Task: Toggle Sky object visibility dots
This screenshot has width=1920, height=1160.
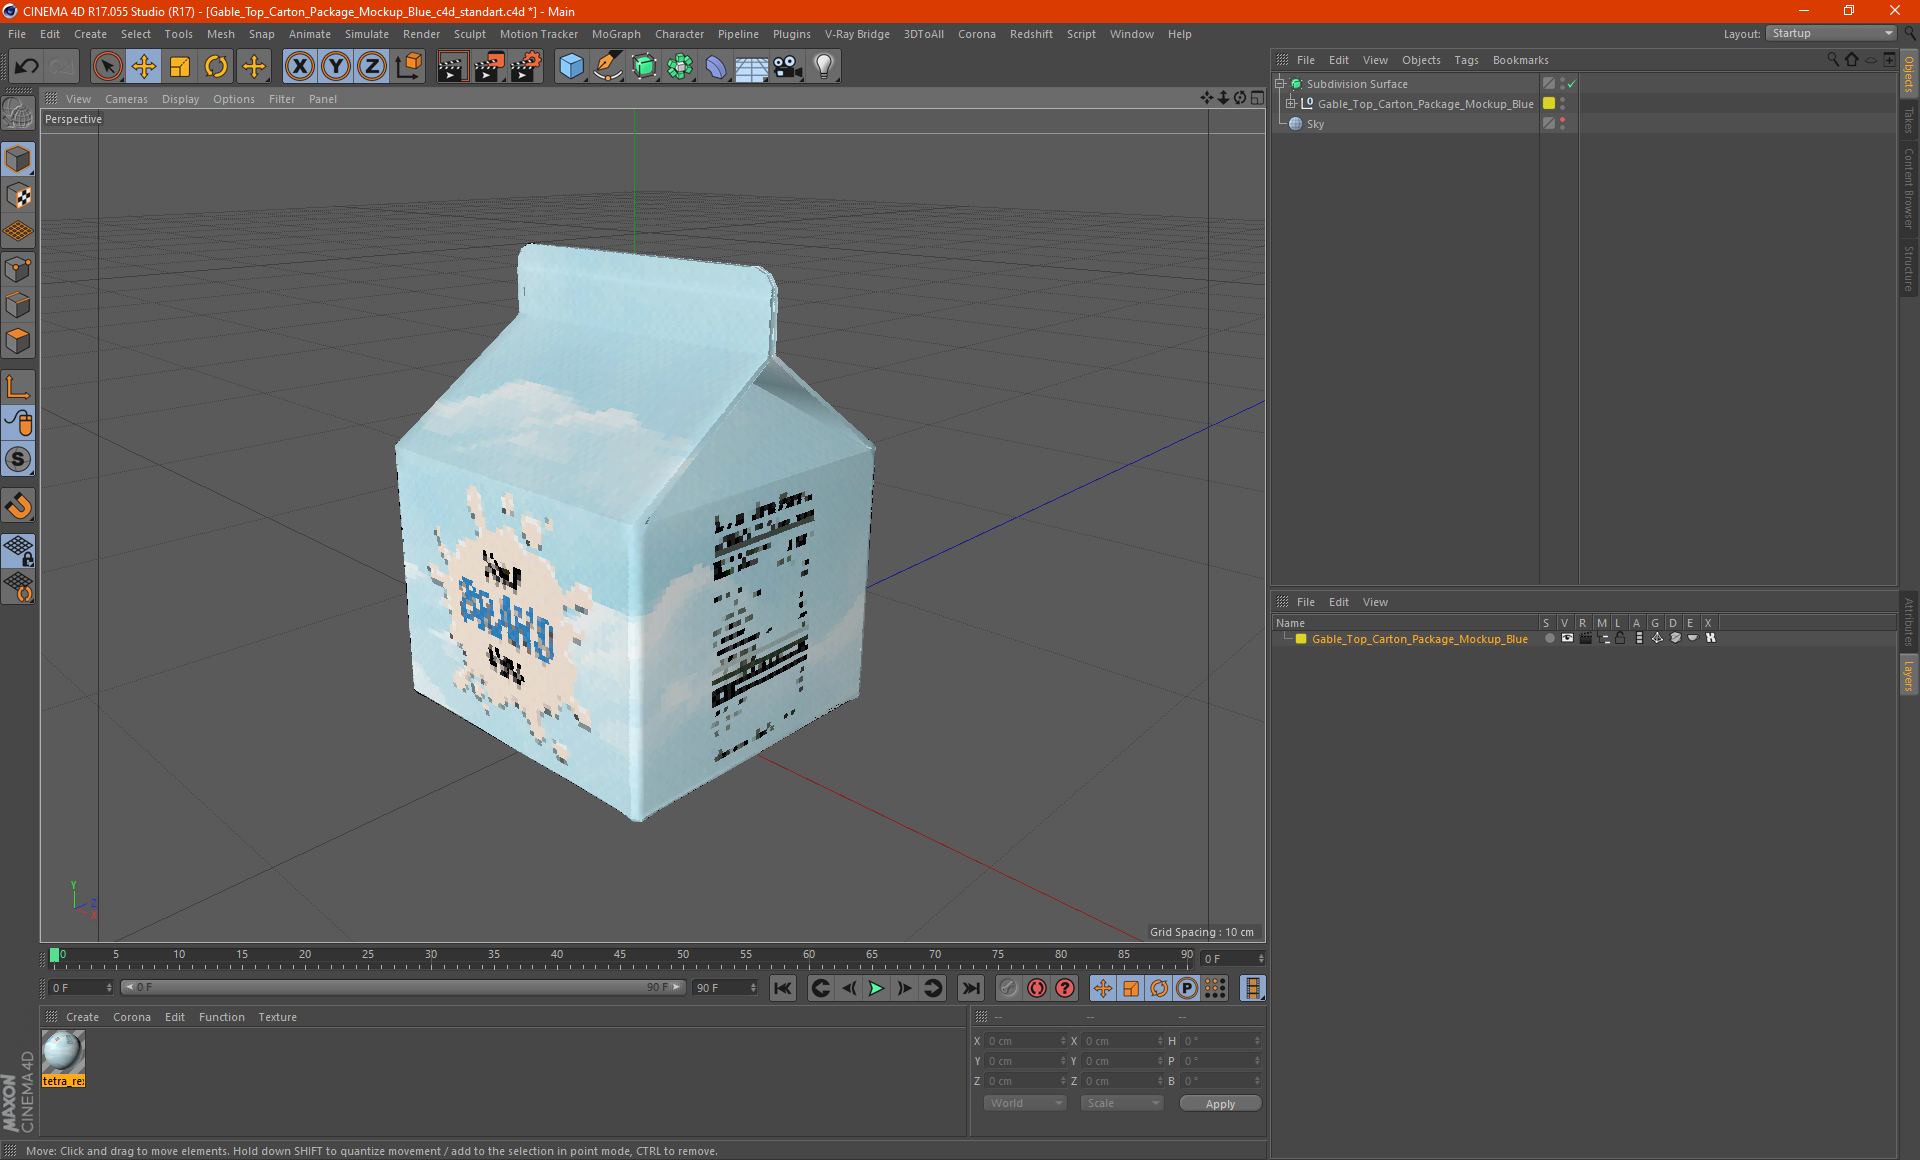Action: 1562,124
